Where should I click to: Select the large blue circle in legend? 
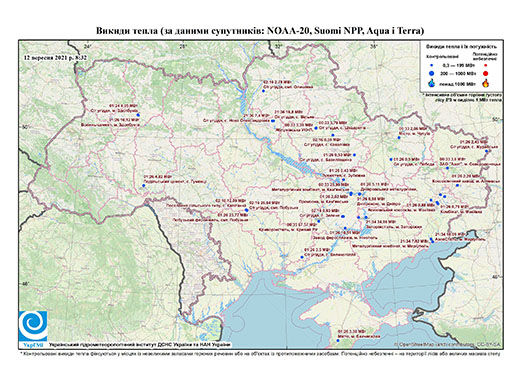432,73
